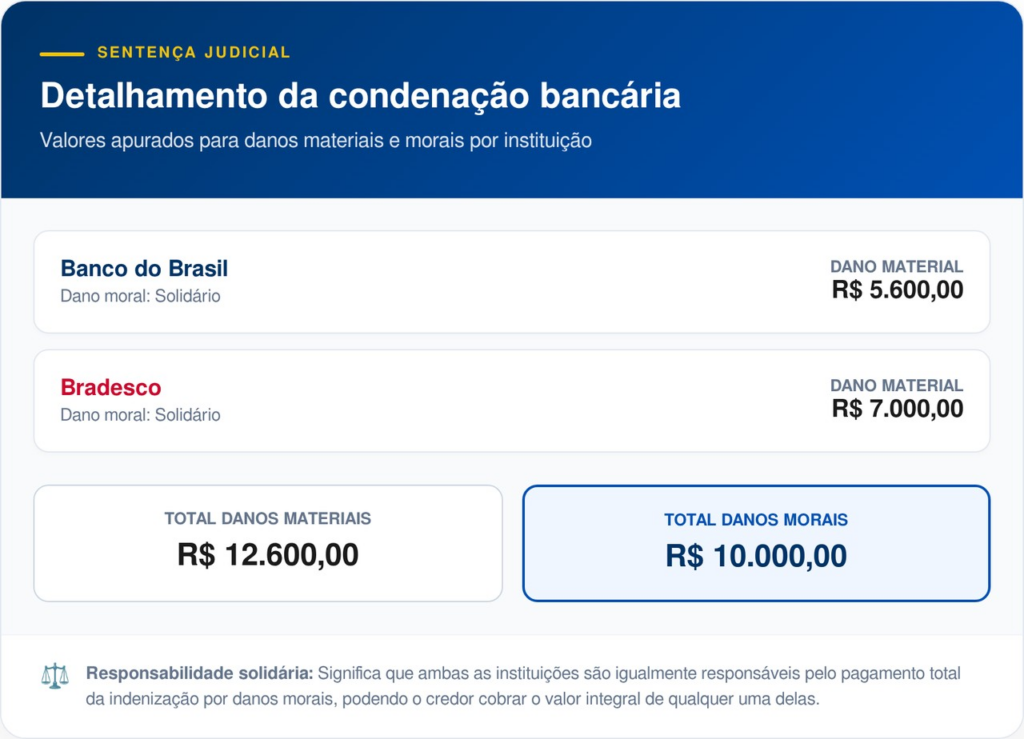The width and height of the screenshot is (1024, 739).
Task: Click the scales of justice icon
Action: point(55,676)
